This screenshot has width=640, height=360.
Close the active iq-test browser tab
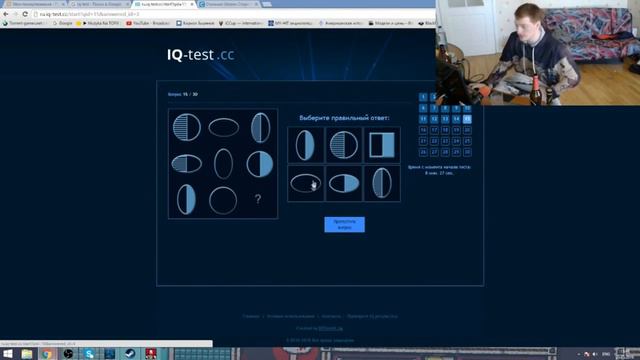coord(192,4)
